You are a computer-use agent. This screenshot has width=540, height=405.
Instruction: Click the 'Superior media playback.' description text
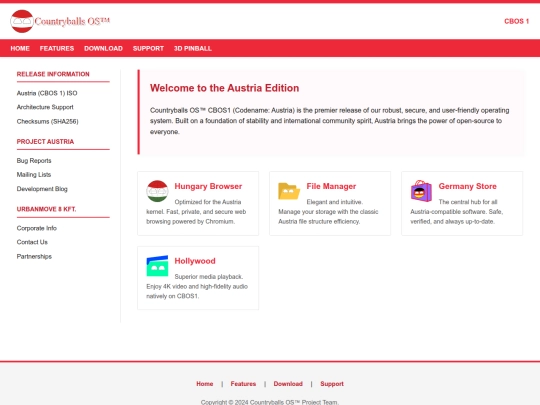pos(209,277)
